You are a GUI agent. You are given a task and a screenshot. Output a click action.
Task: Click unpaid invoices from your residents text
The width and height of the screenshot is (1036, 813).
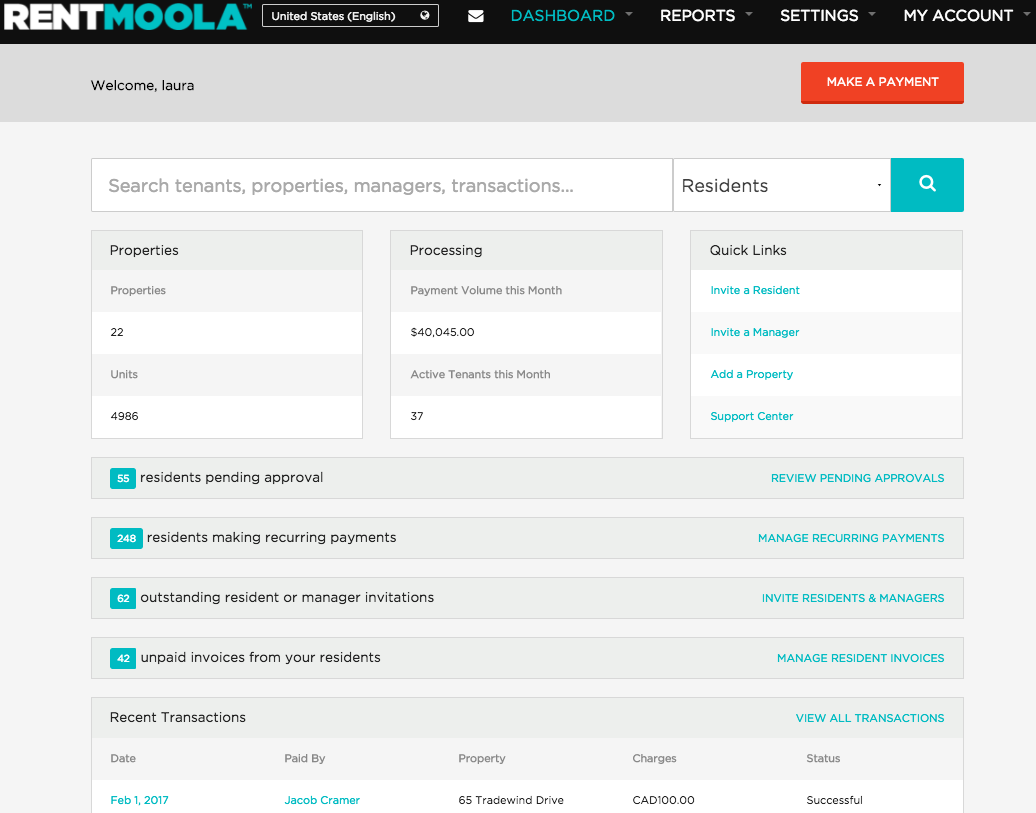tap(260, 658)
